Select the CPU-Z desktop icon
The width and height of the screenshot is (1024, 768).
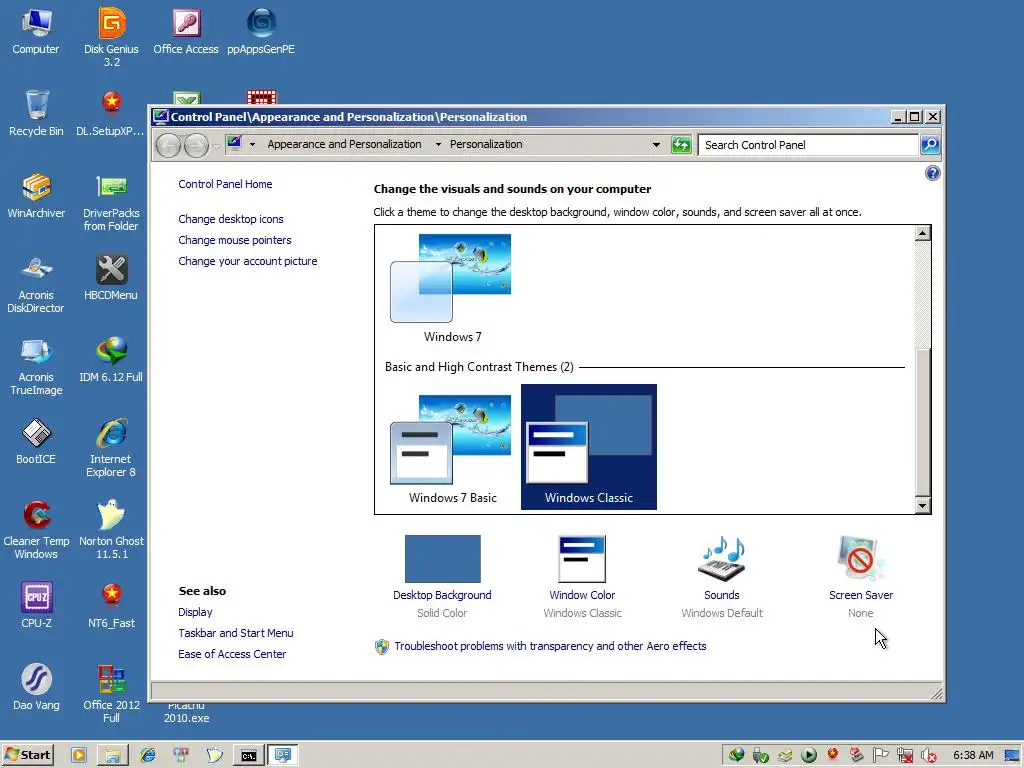click(36, 605)
